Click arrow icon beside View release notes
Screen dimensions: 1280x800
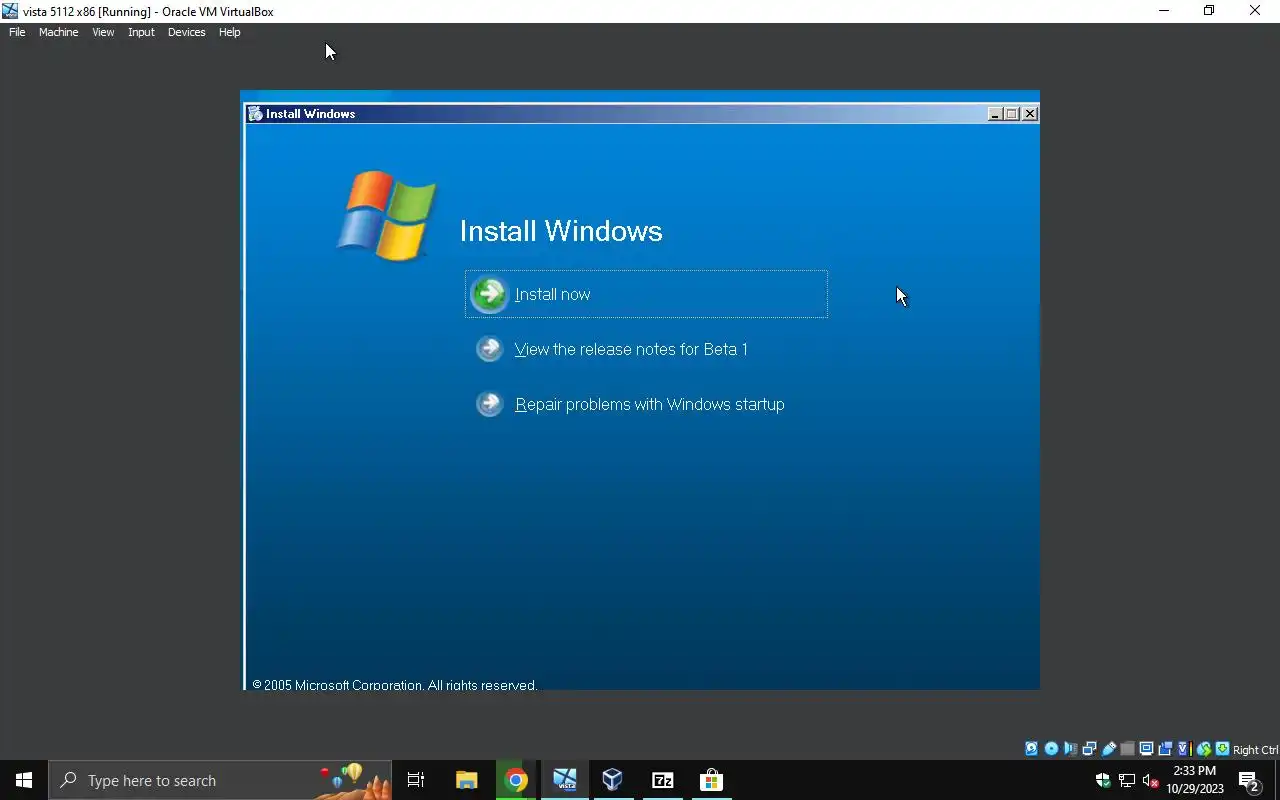coord(489,348)
